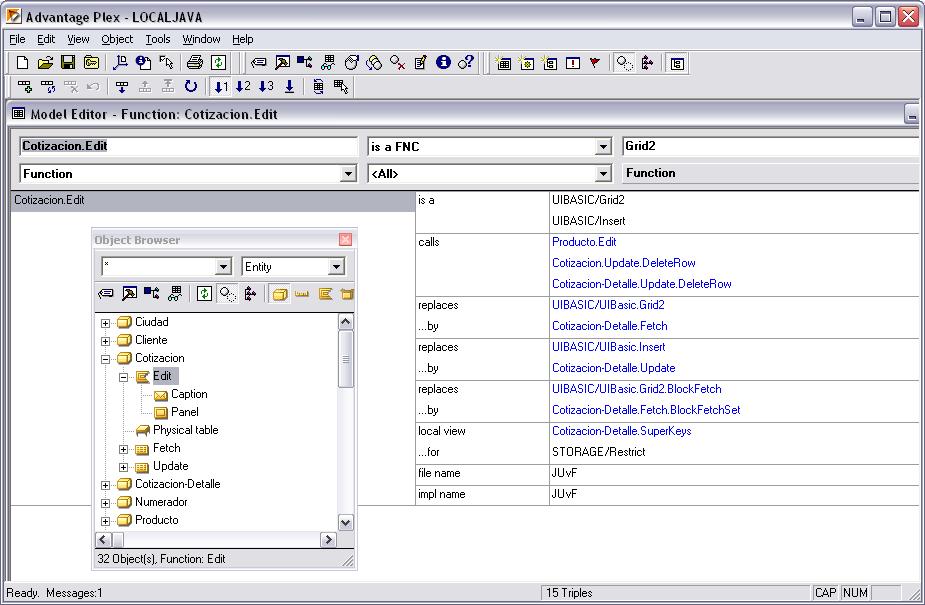Click the folder with key icon
Viewport: 925px width, 605px height.
click(x=91, y=63)
